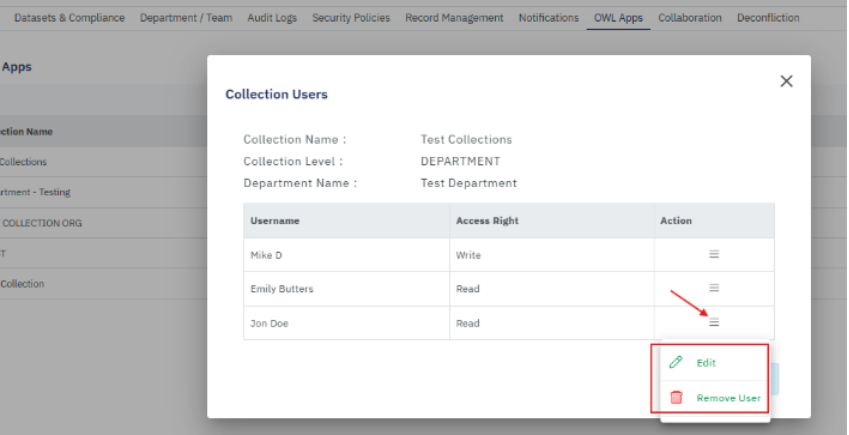Click the Access Right column header
Image resolution: width=849 pixels, height=435 pixels.
(x=486, y=220)
